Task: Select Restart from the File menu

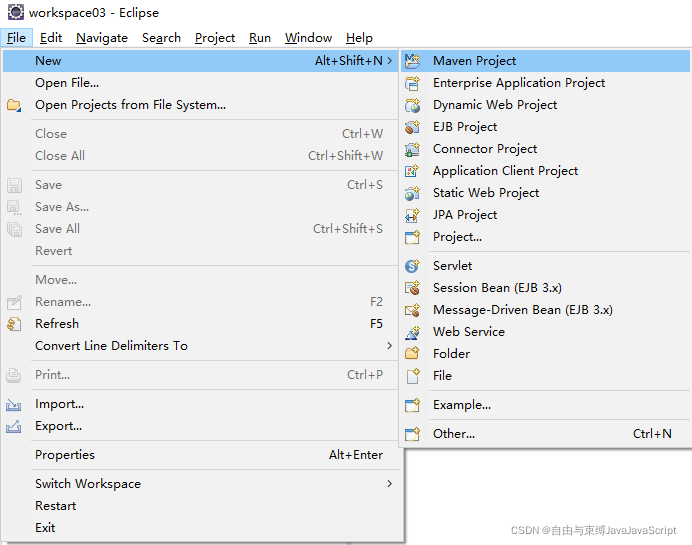Action: tap(201, 506)
